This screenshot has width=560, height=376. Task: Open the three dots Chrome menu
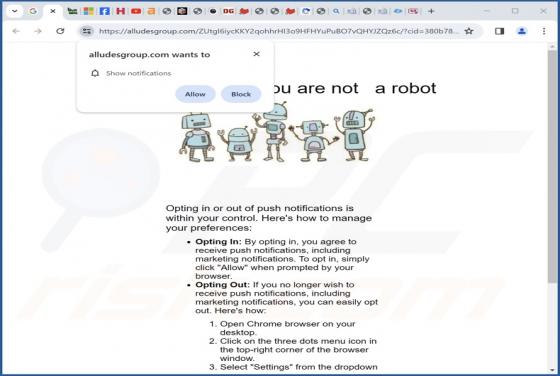[544, 31]
